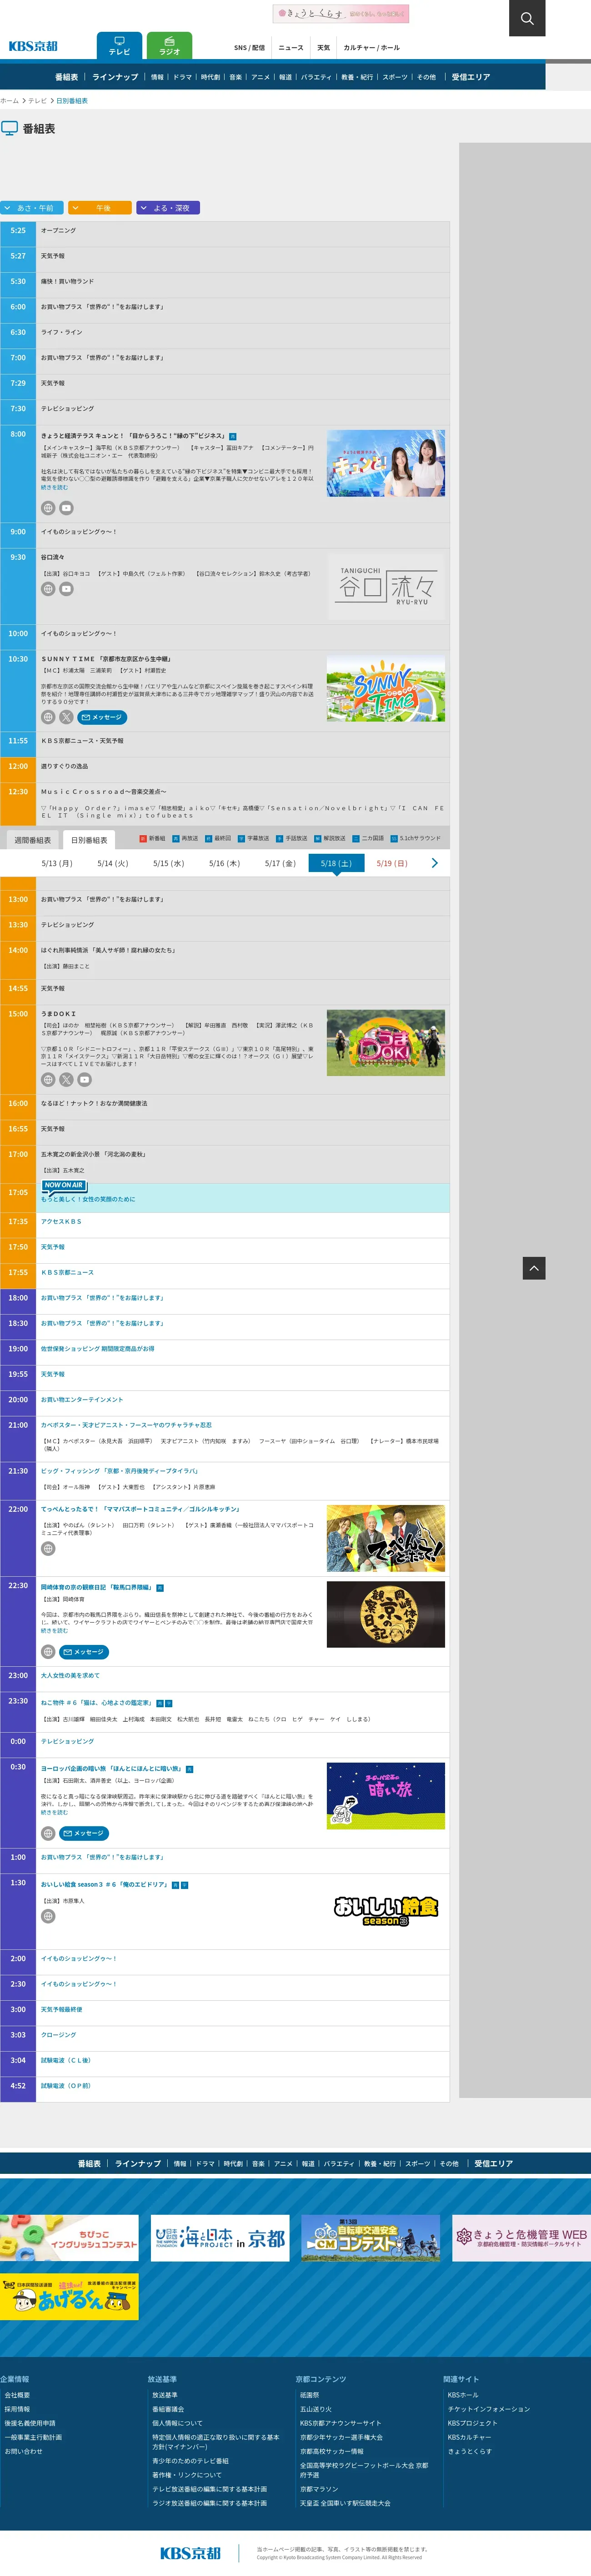
Task: Click the scroll-to-top arrow button
Action: [534, 1268]
